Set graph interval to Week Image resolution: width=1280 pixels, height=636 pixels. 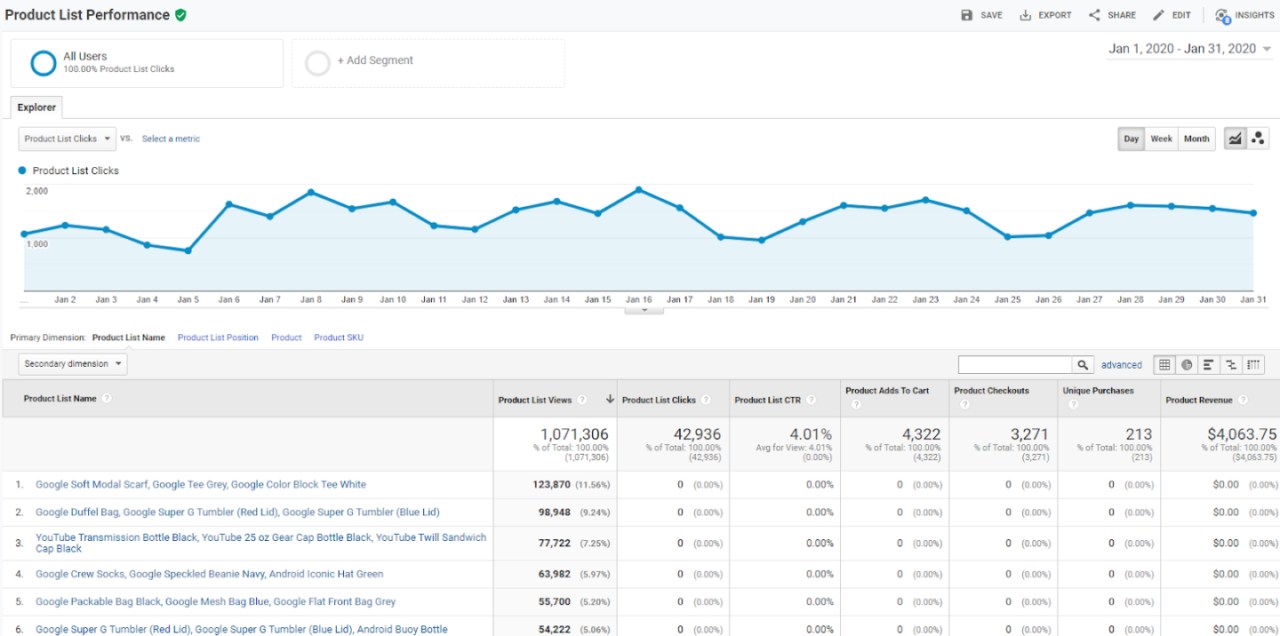click(1161, 139)
